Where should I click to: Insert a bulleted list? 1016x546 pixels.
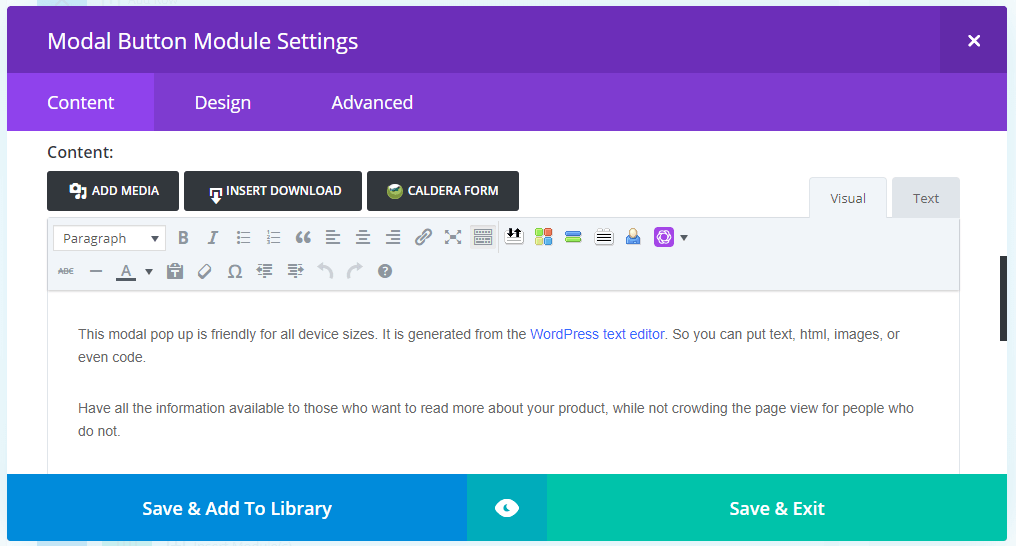pos(243,238)
